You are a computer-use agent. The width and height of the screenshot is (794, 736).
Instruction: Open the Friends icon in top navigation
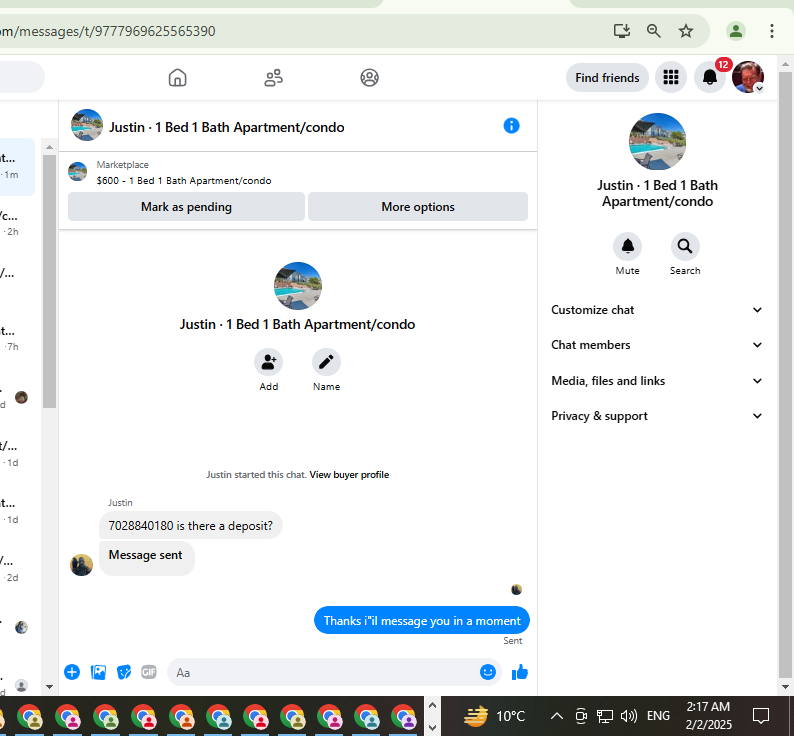click(x=273, y=78)
